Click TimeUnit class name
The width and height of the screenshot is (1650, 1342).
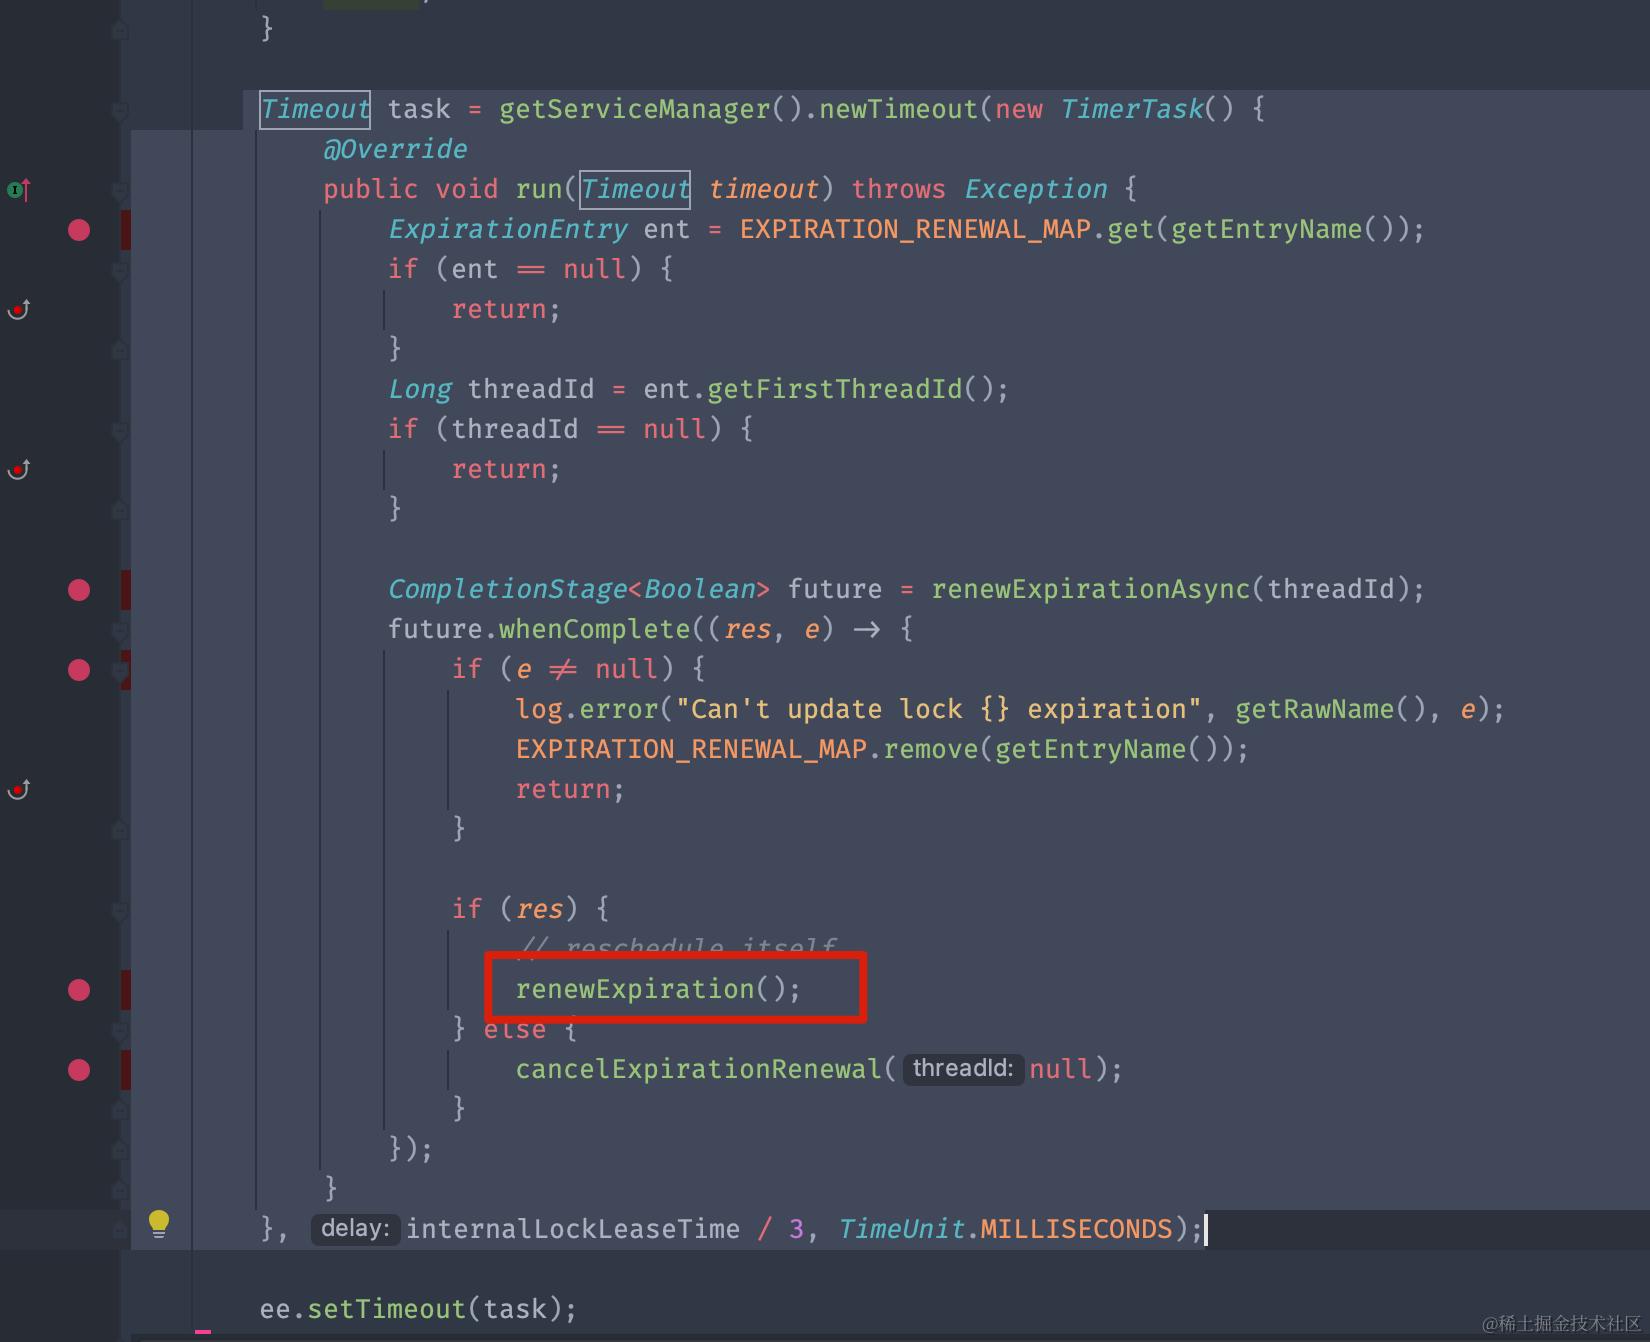click(x=902, y=1229)
